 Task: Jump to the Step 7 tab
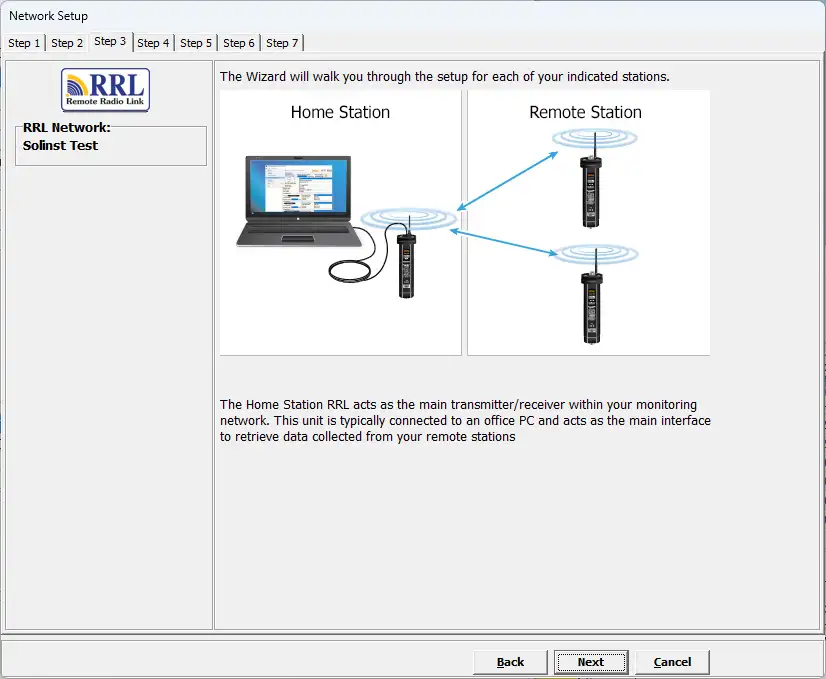pyautogui.click(x=282, y=43)
